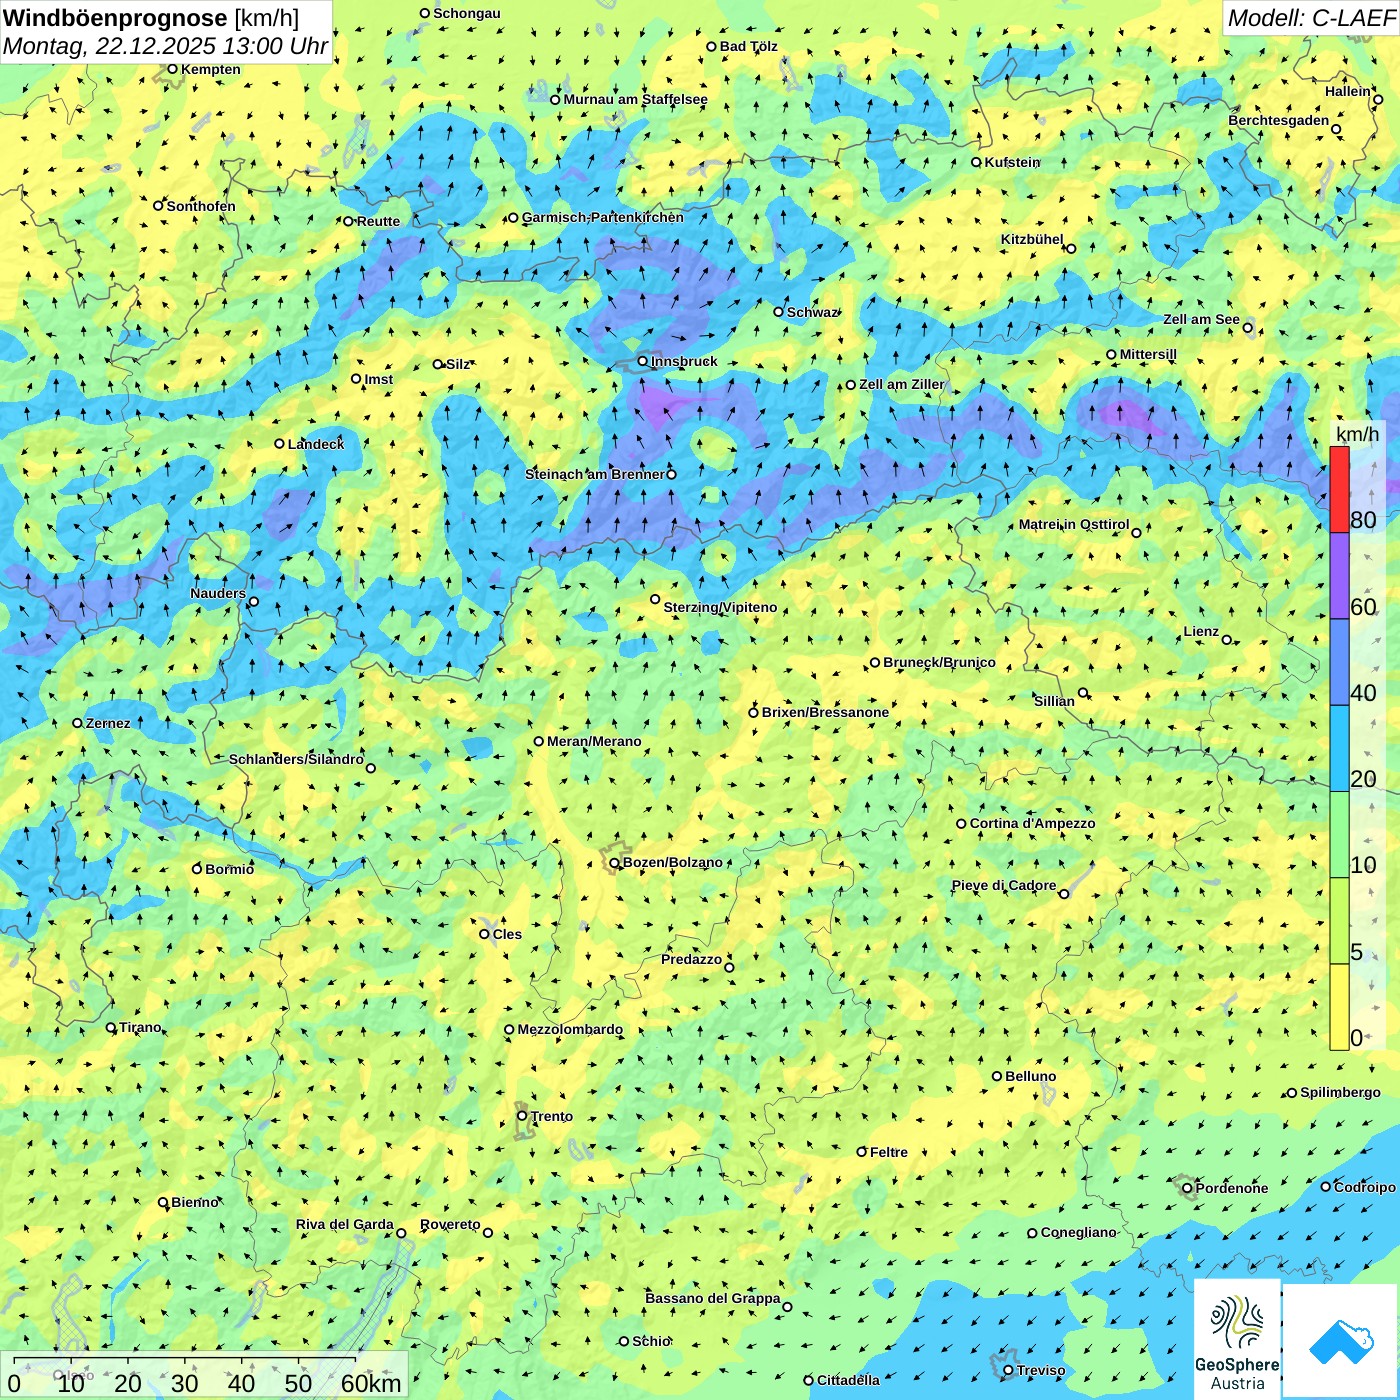The image size is (1400, 1400).
Task: Click the Conegliano label
Action: click(x=1079, y=1232)
